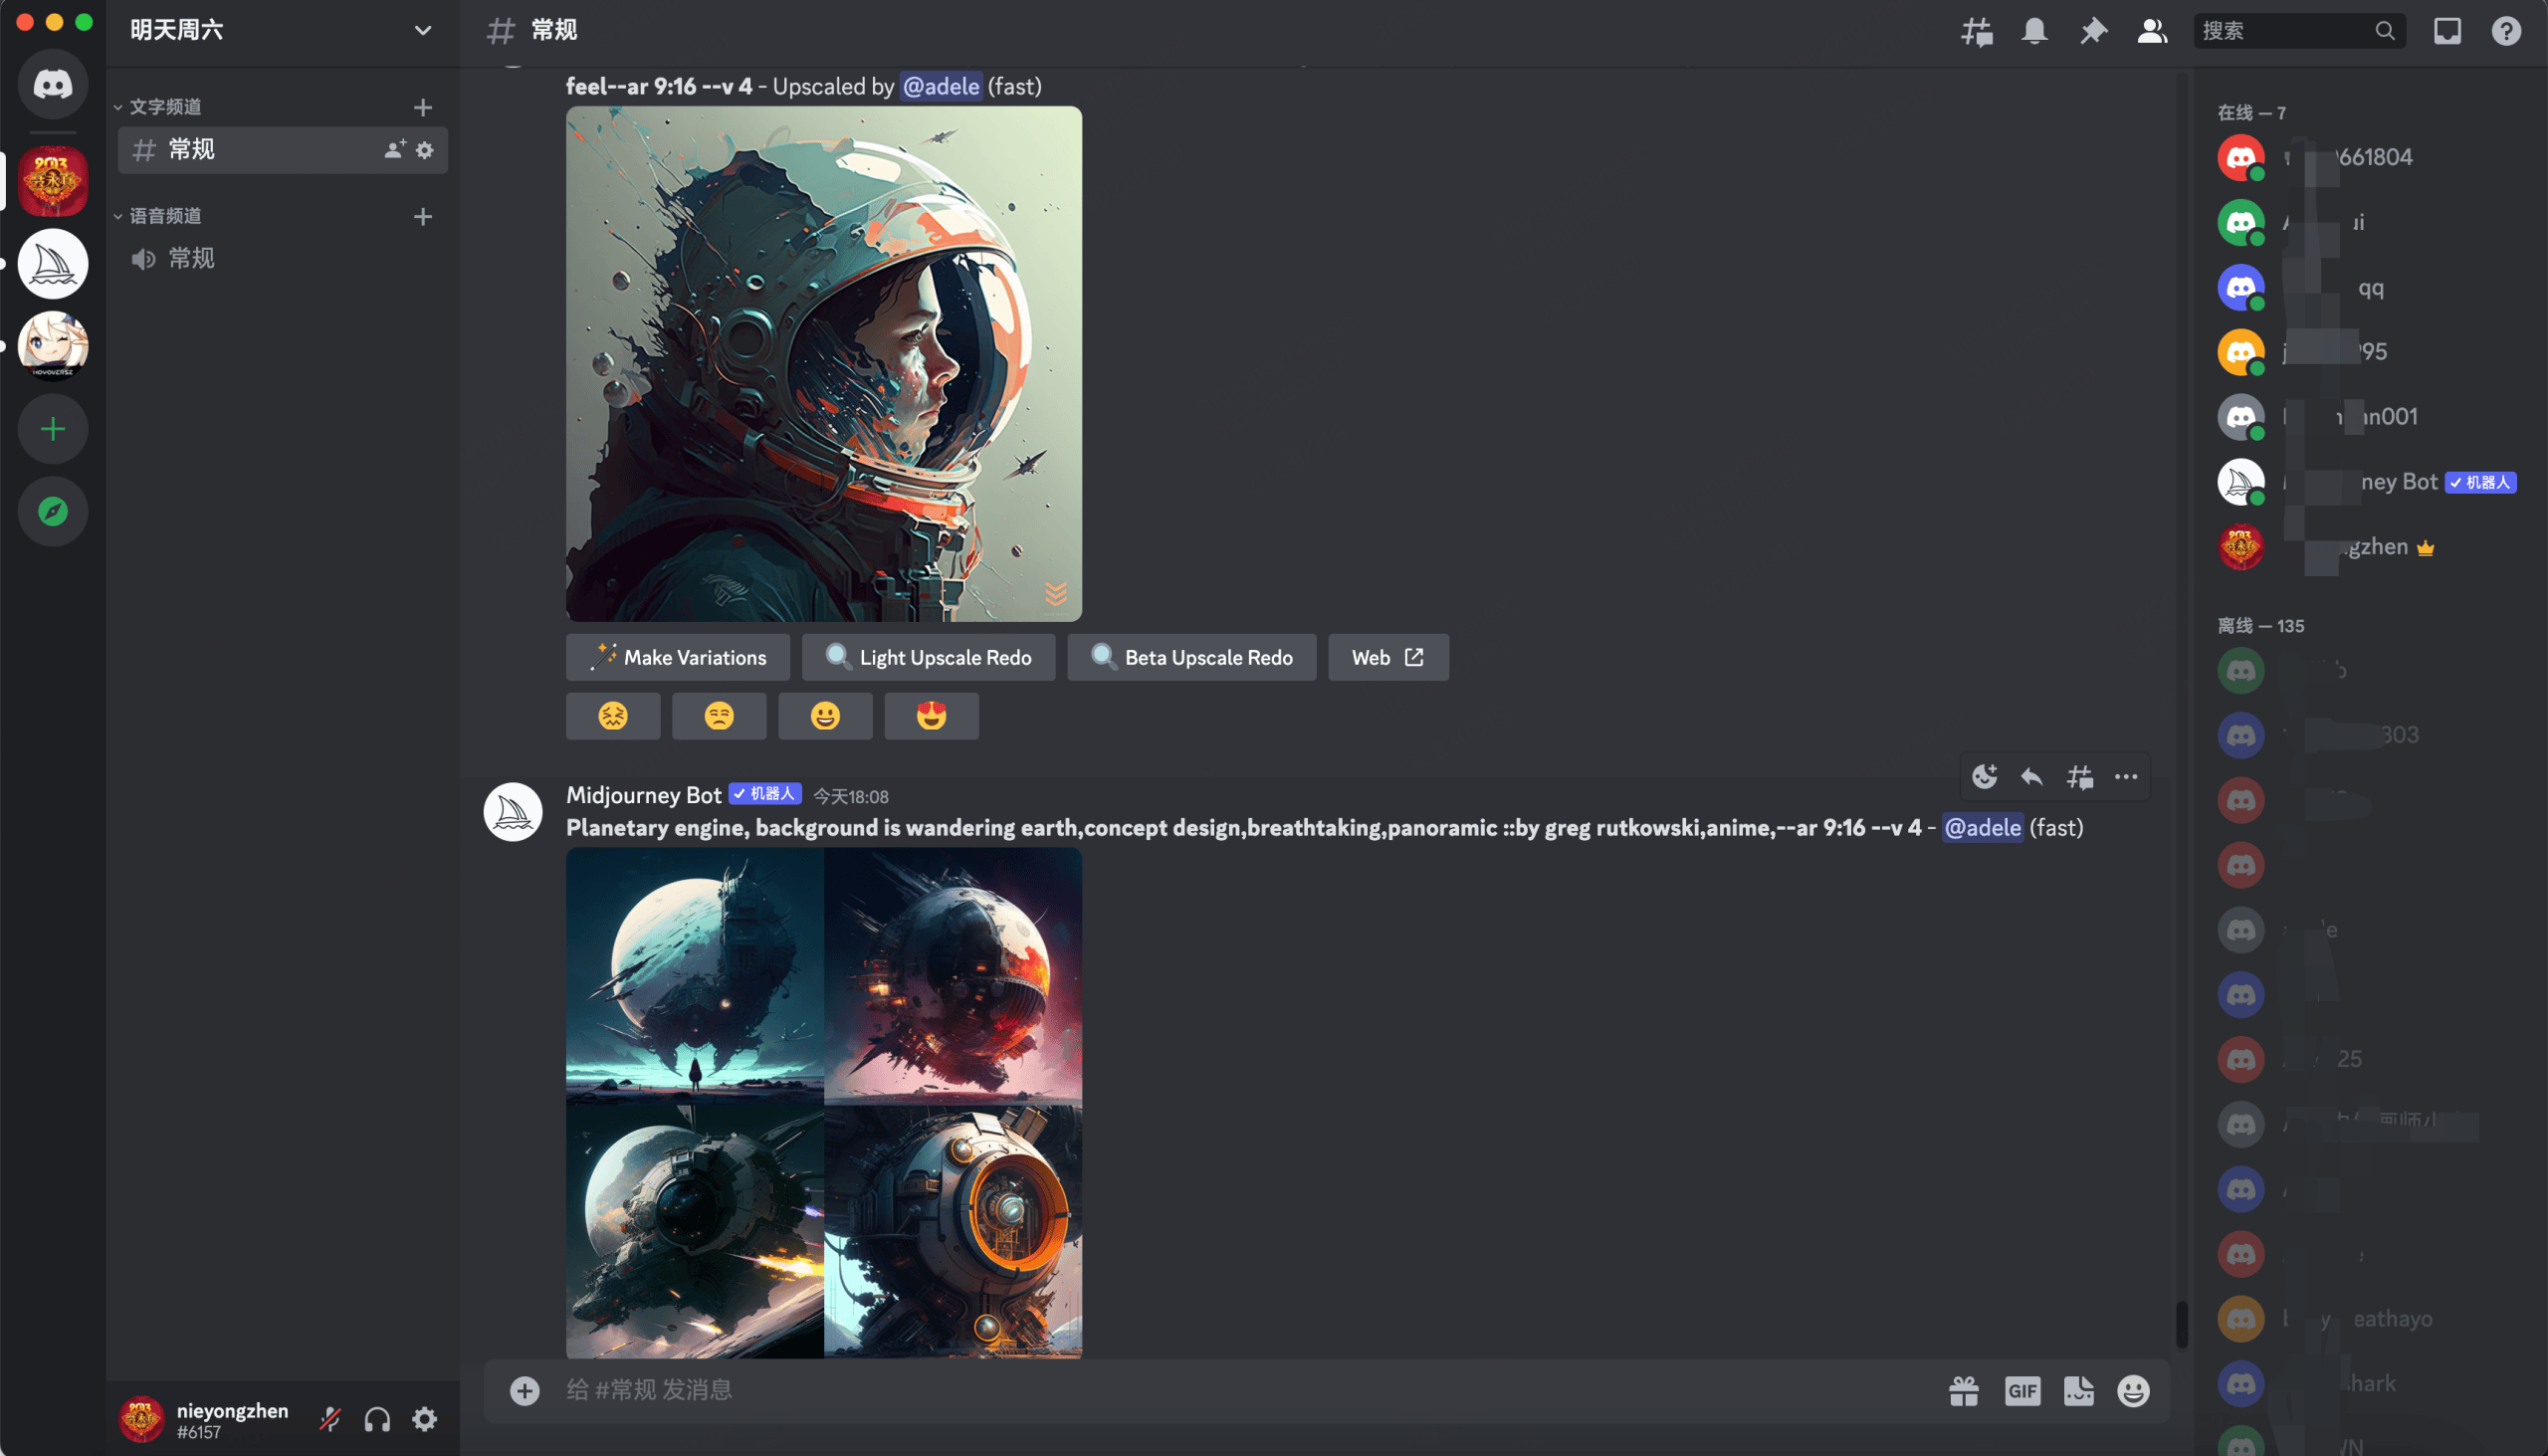Viewport: 2548px width, 1456px height.
Task: Open the sticker picker
Action: point(2078,1390)
